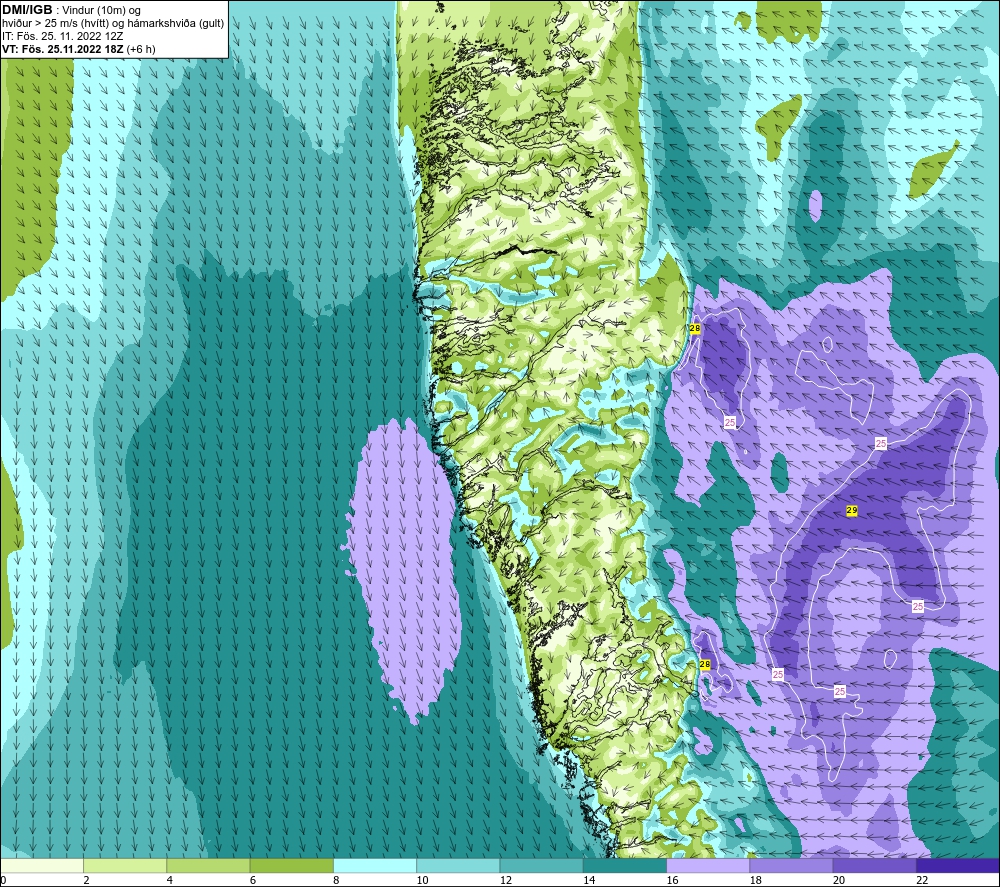
Task: Click the '10' value on the legend scale
Action: coord(422,880)
